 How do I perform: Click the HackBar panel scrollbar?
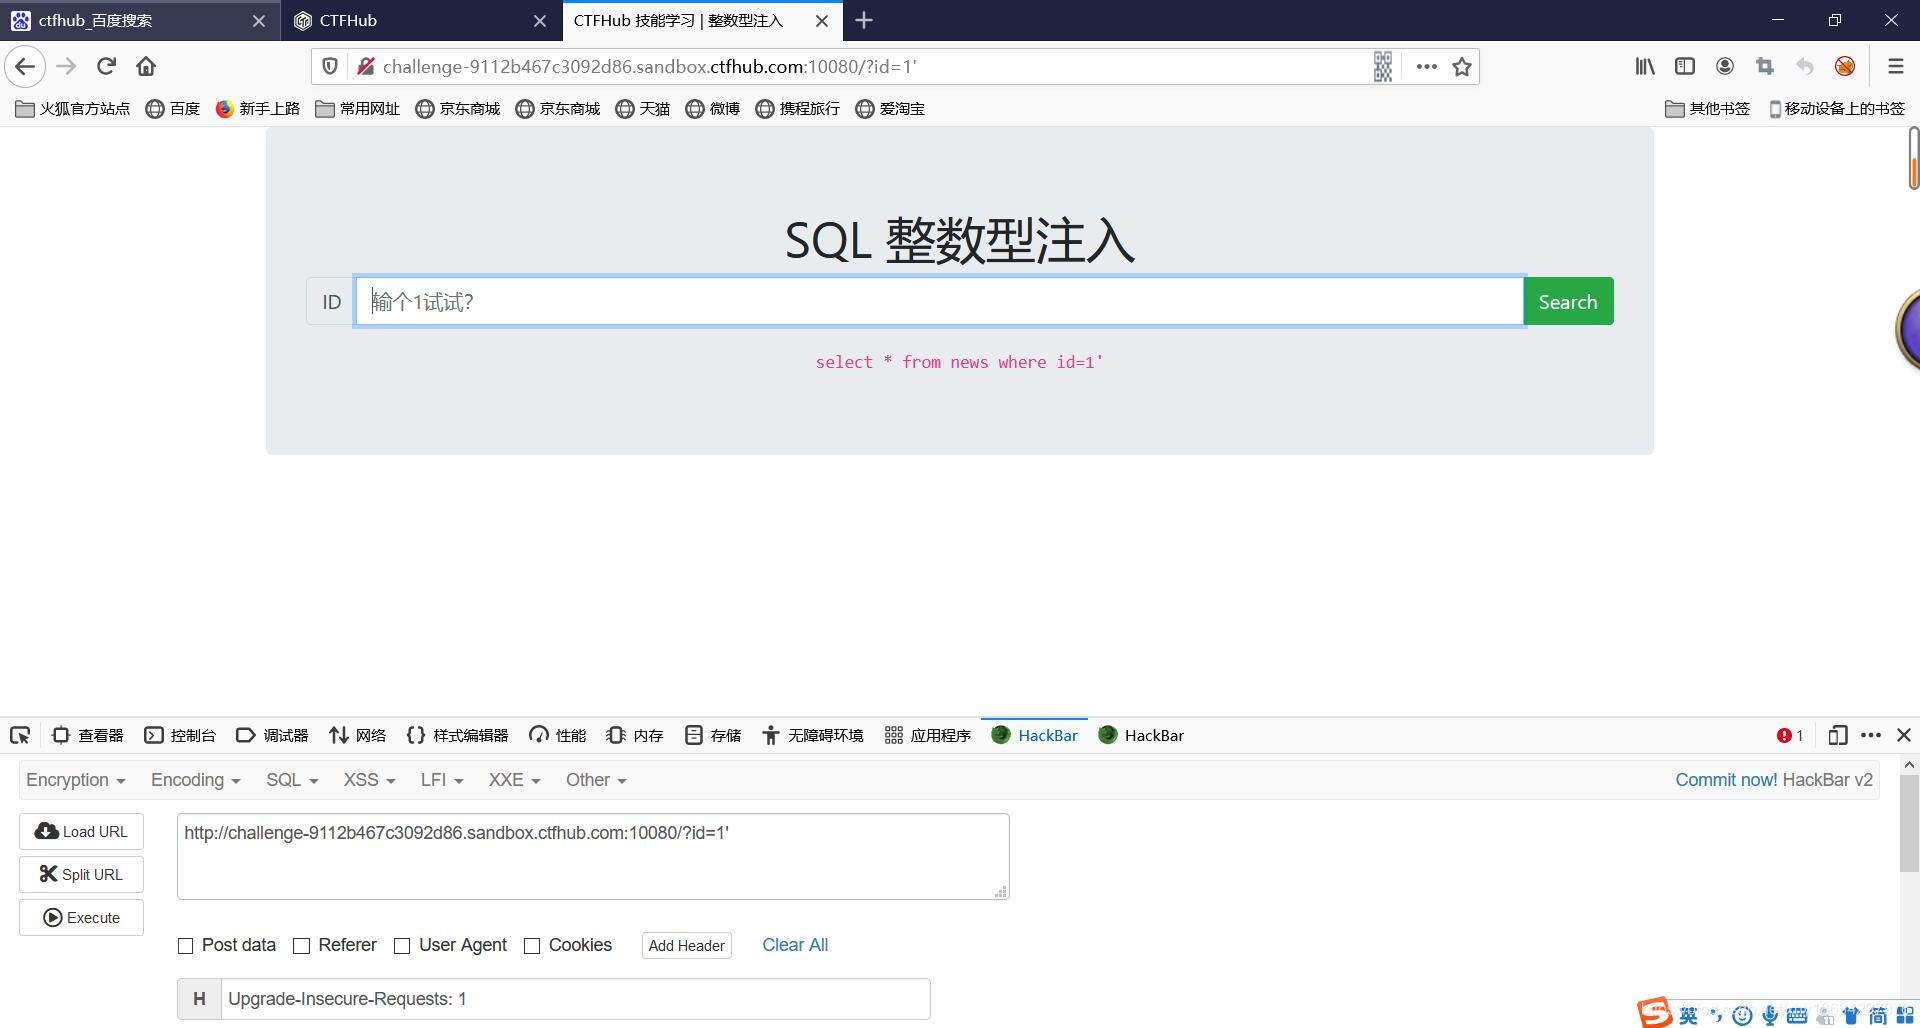pyautogui.click(x=1909, y=823)
